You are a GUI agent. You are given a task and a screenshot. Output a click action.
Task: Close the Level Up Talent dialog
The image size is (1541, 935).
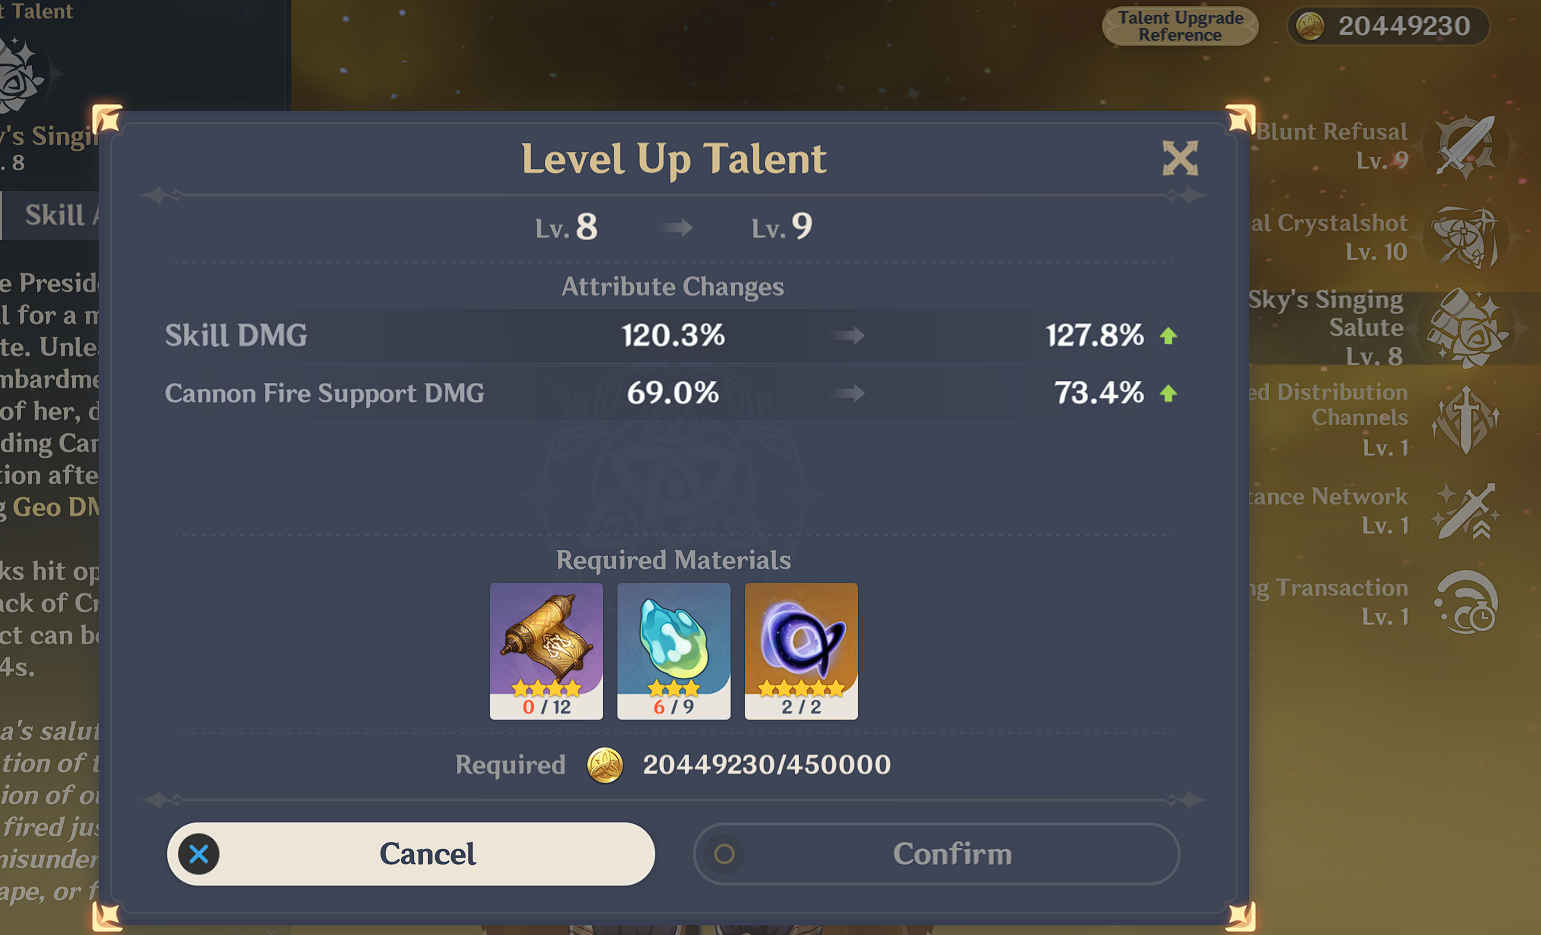pyautogui.click(x=1180, y=158)
